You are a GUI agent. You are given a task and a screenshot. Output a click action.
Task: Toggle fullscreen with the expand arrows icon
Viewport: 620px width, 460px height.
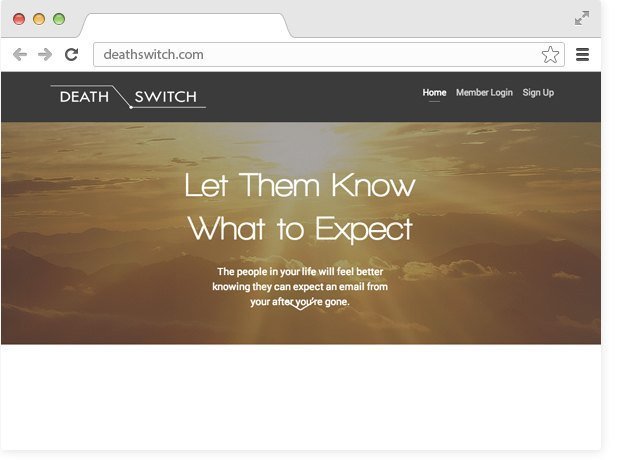[582, 18]
